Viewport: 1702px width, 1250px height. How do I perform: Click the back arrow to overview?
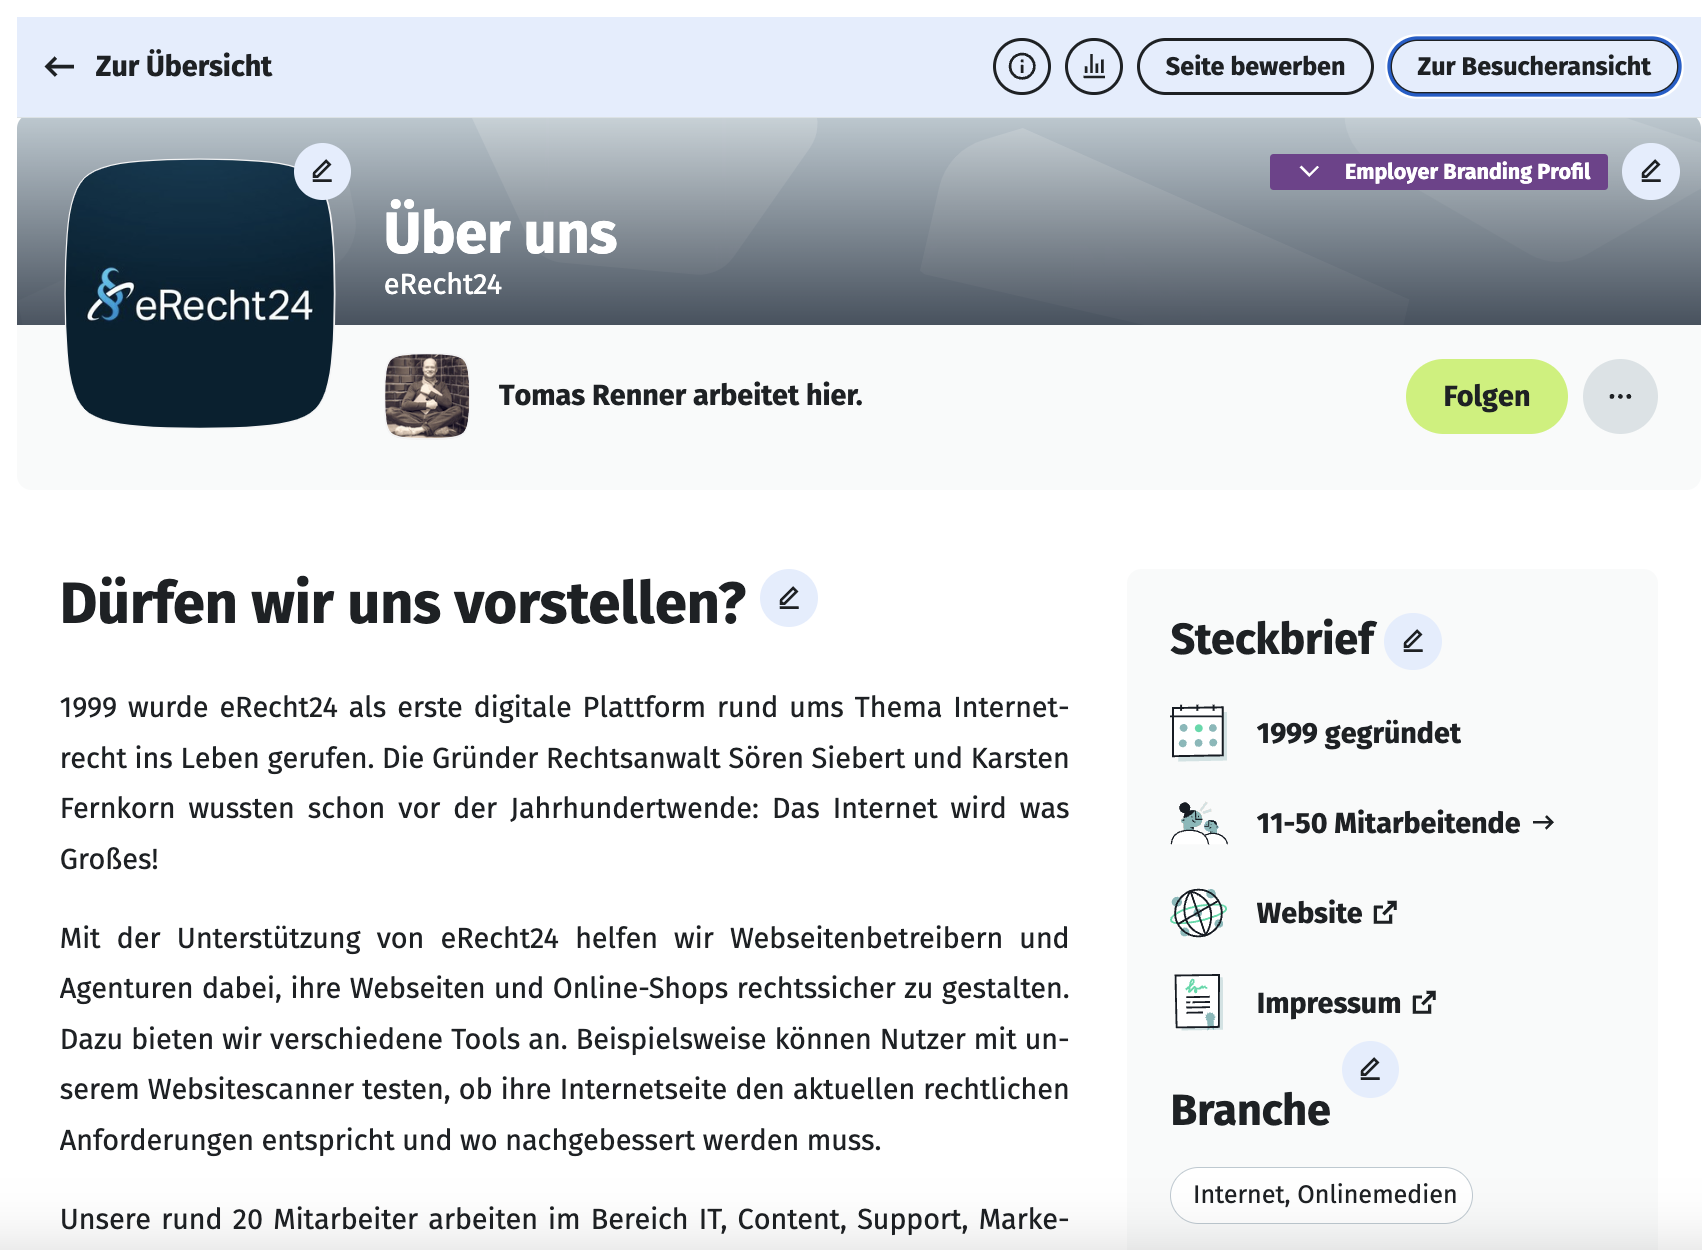pyautogui.click(x=60, y=67)
